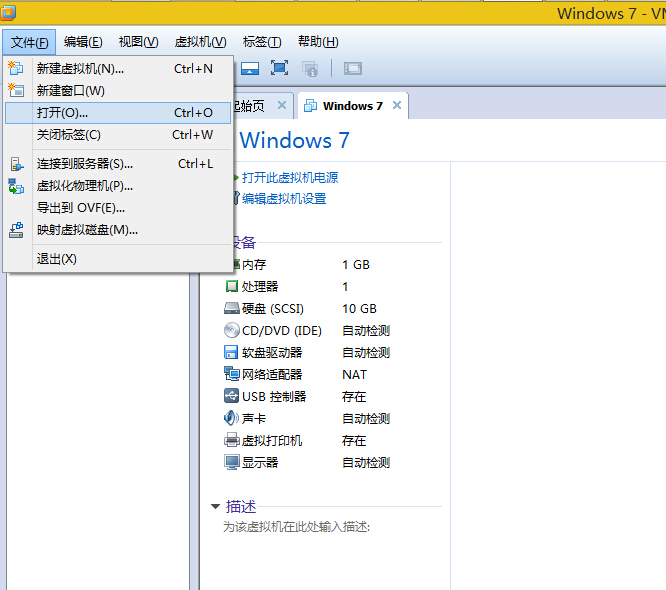Open the 编辑(E) menu
The width and height of the screenshot is (666, 590).
[x=83, y=42]
